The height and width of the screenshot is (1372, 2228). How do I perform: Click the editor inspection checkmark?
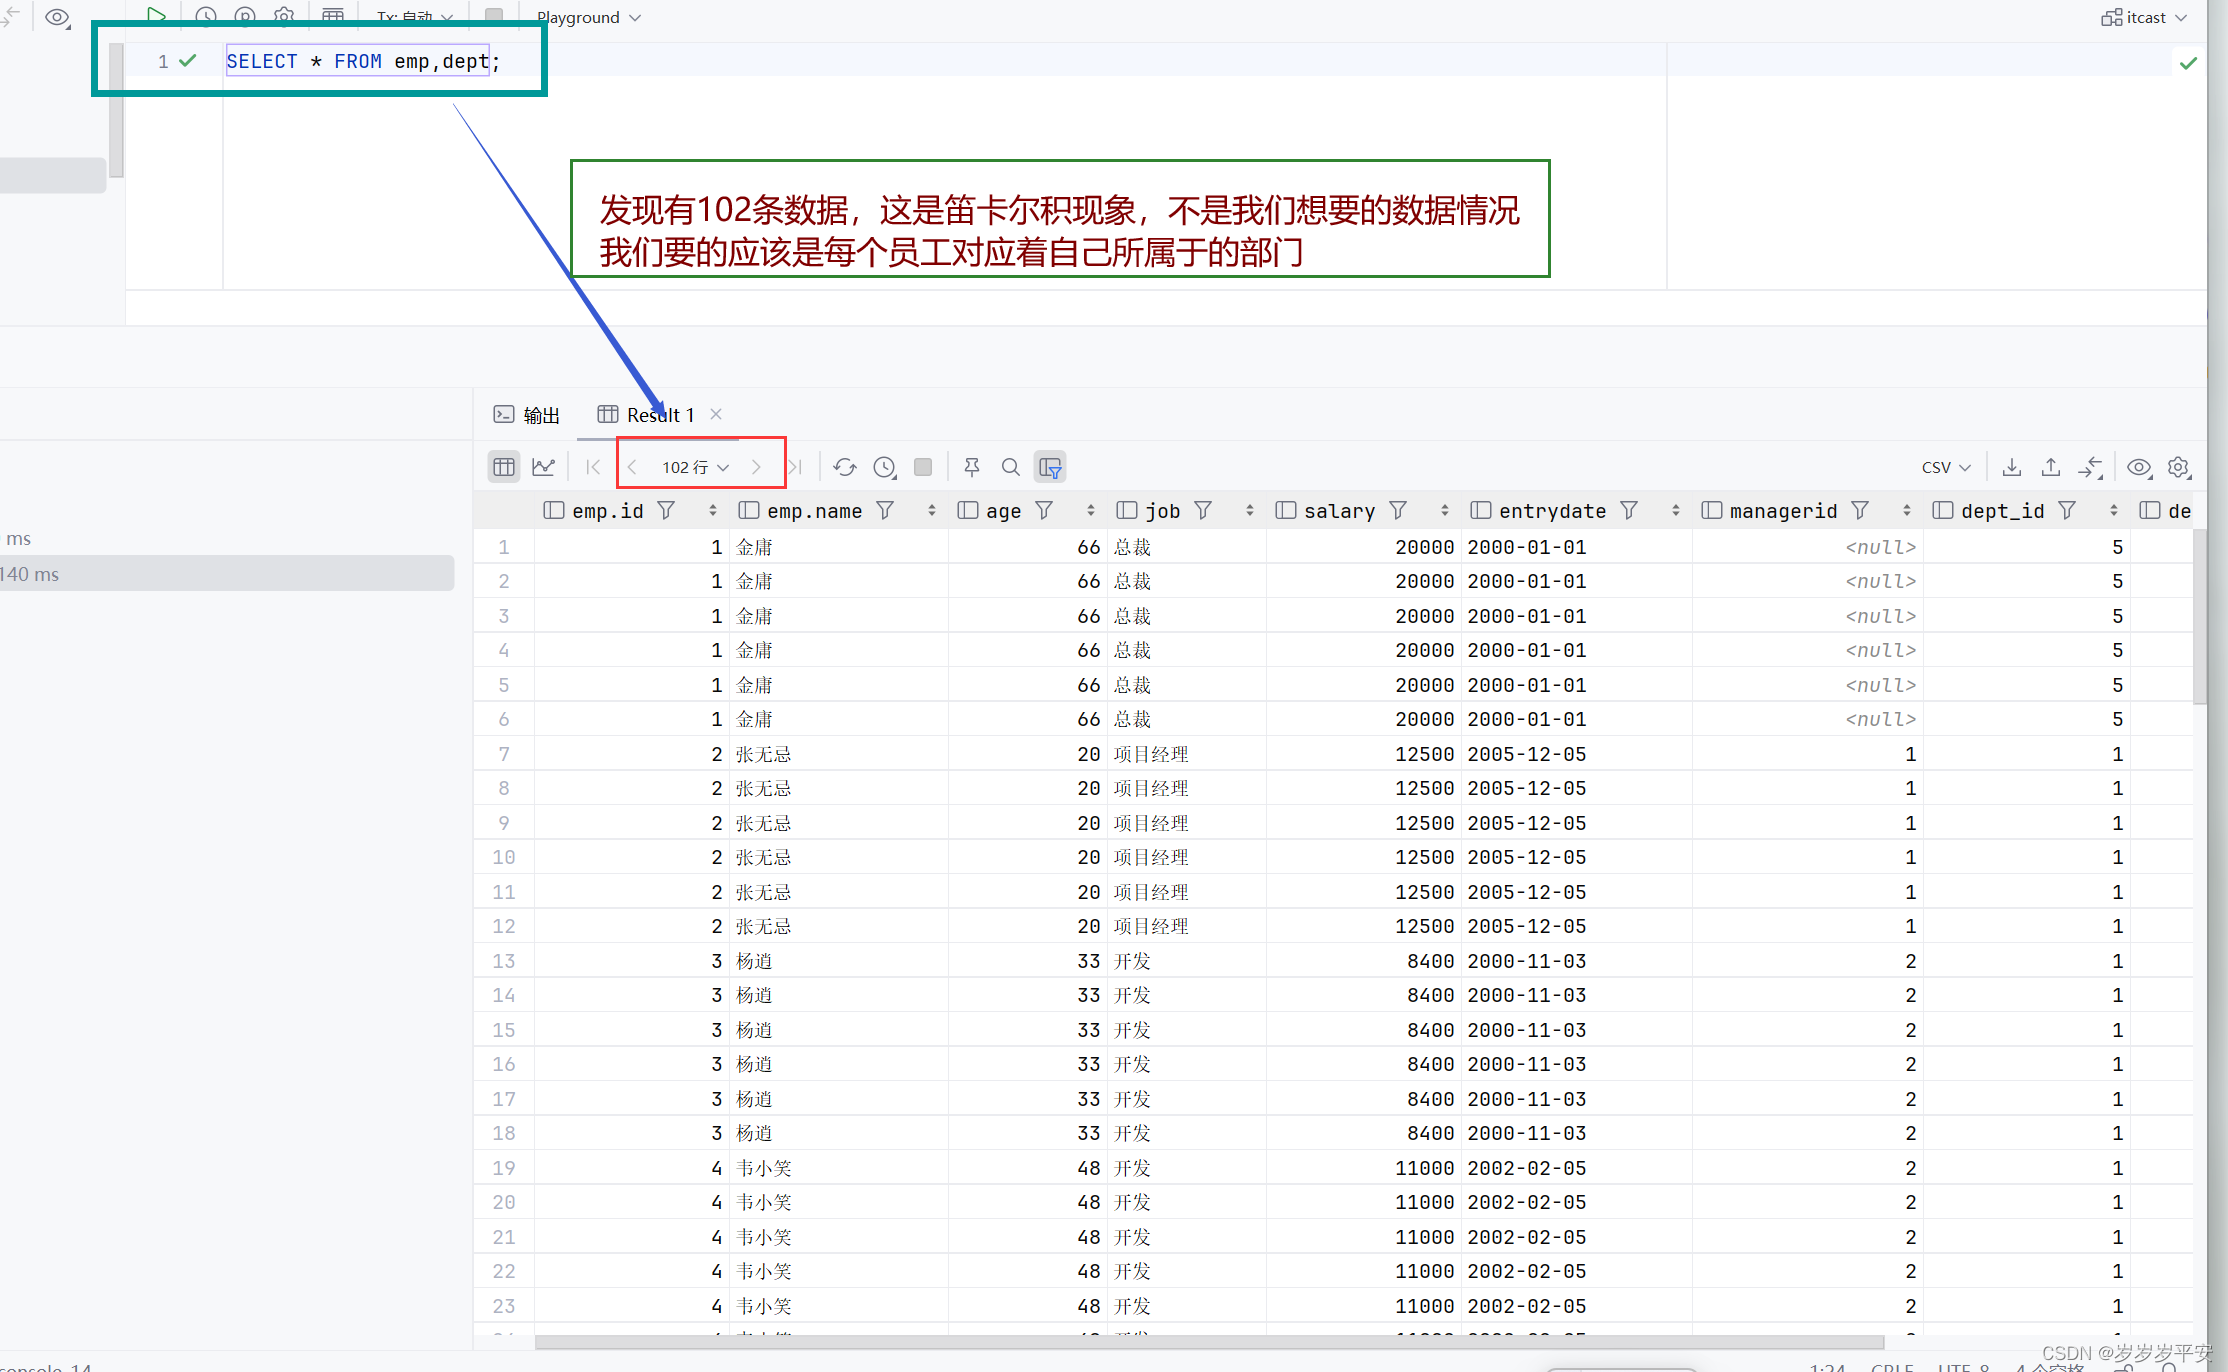coord(2188,63)
